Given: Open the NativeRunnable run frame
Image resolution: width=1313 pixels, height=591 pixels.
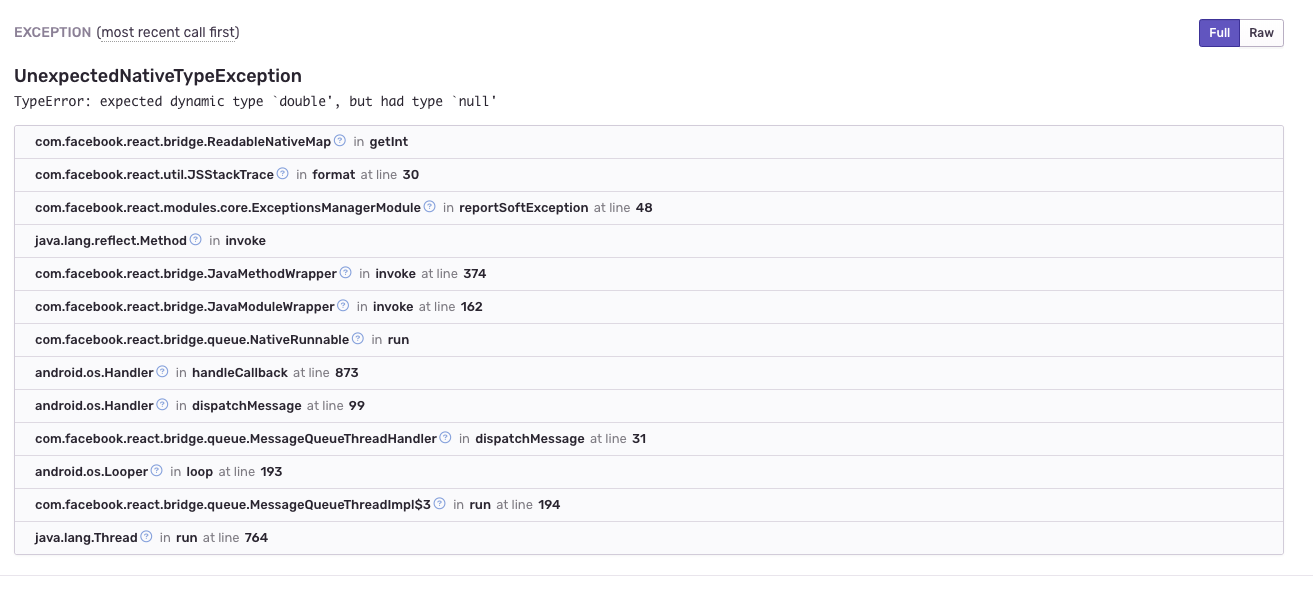Looking at the screenshot, I should [649, 340].
